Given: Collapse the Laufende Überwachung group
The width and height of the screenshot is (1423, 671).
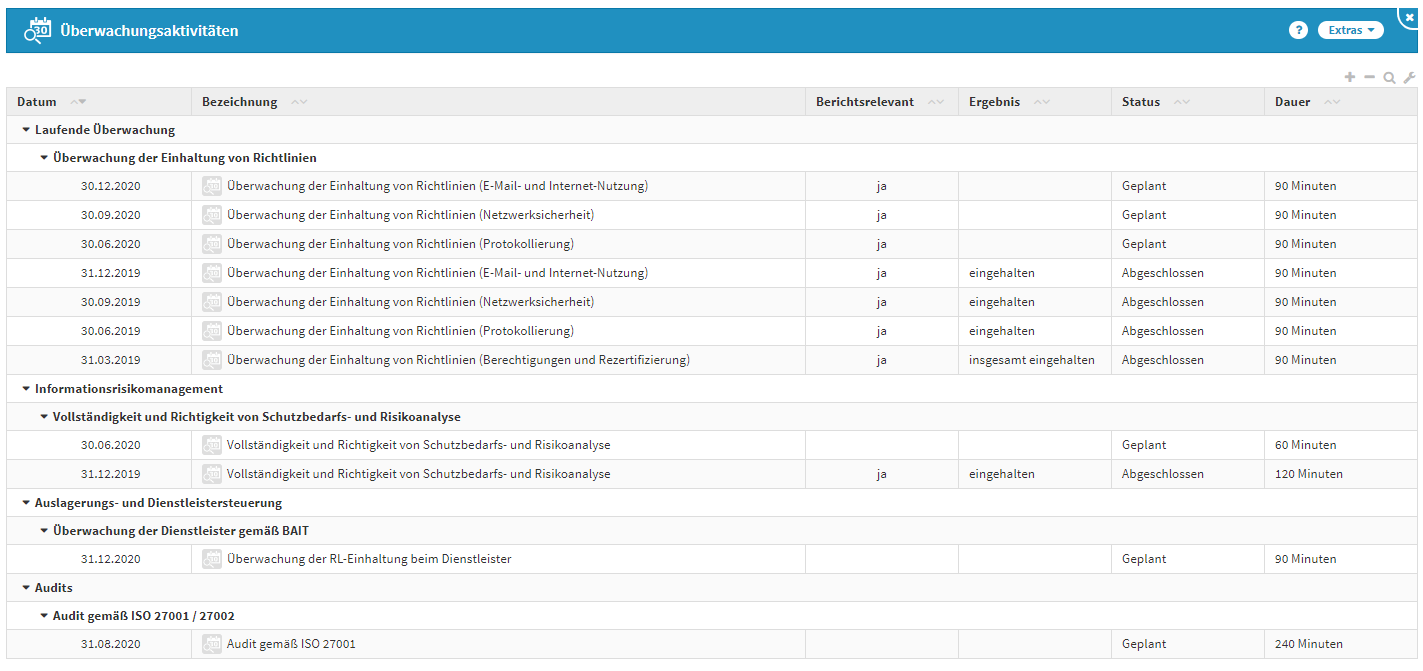Looking at the screenshot, I should point(26,130).
